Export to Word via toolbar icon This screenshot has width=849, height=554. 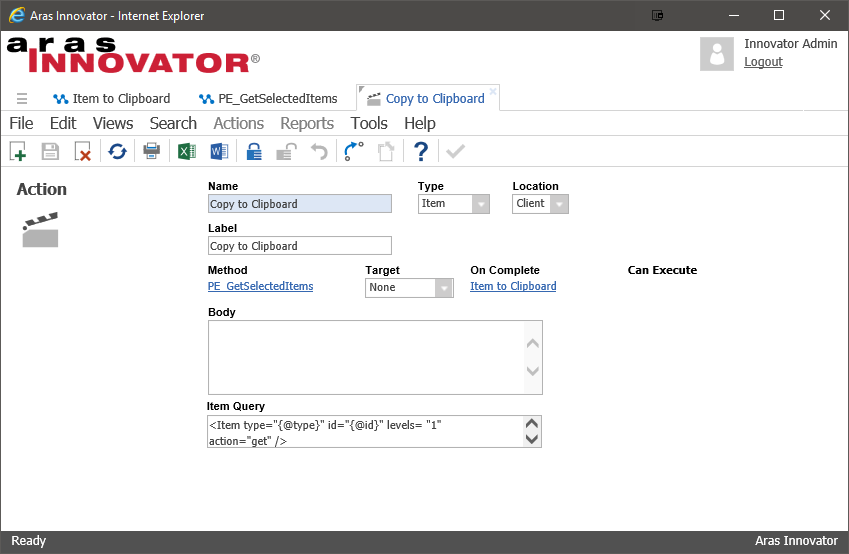(219, 152)
